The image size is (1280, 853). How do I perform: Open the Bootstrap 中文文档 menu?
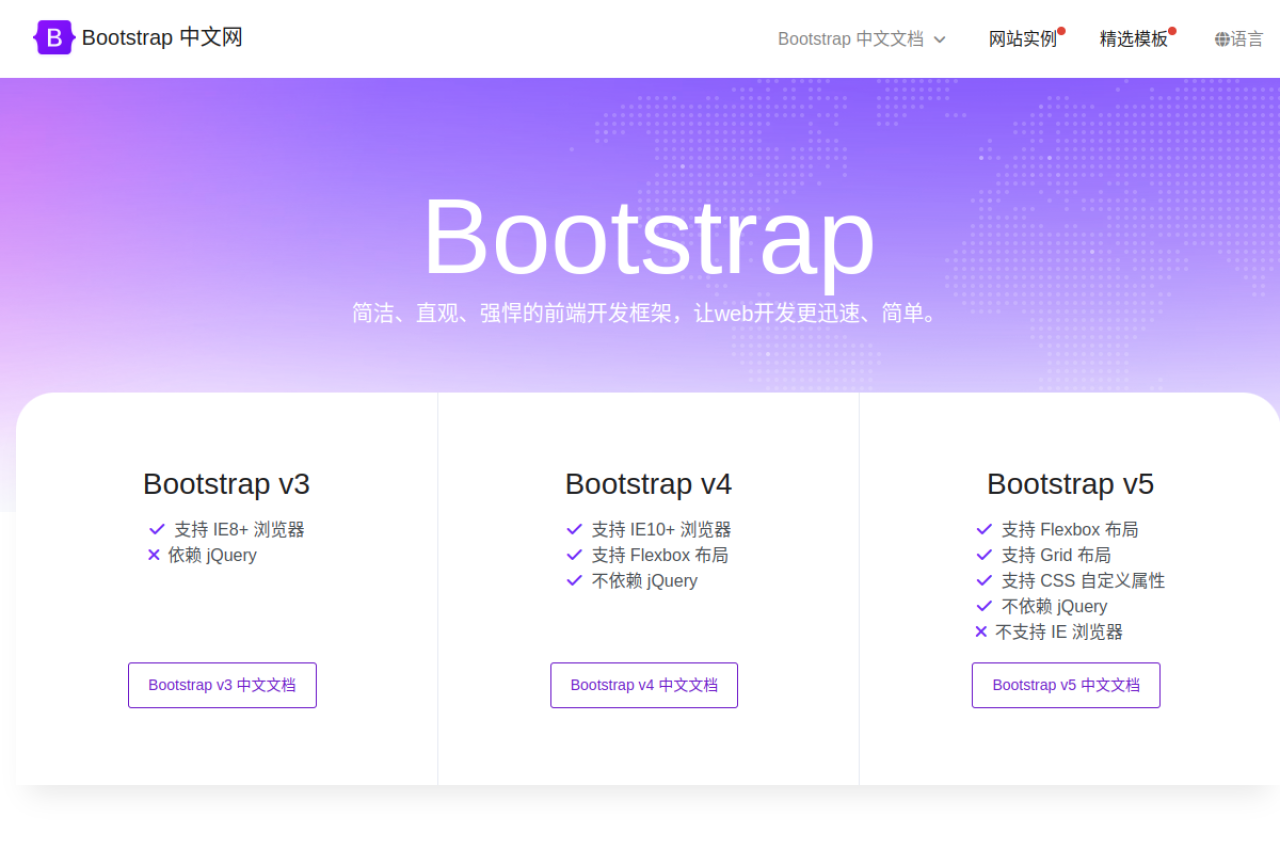862,39
